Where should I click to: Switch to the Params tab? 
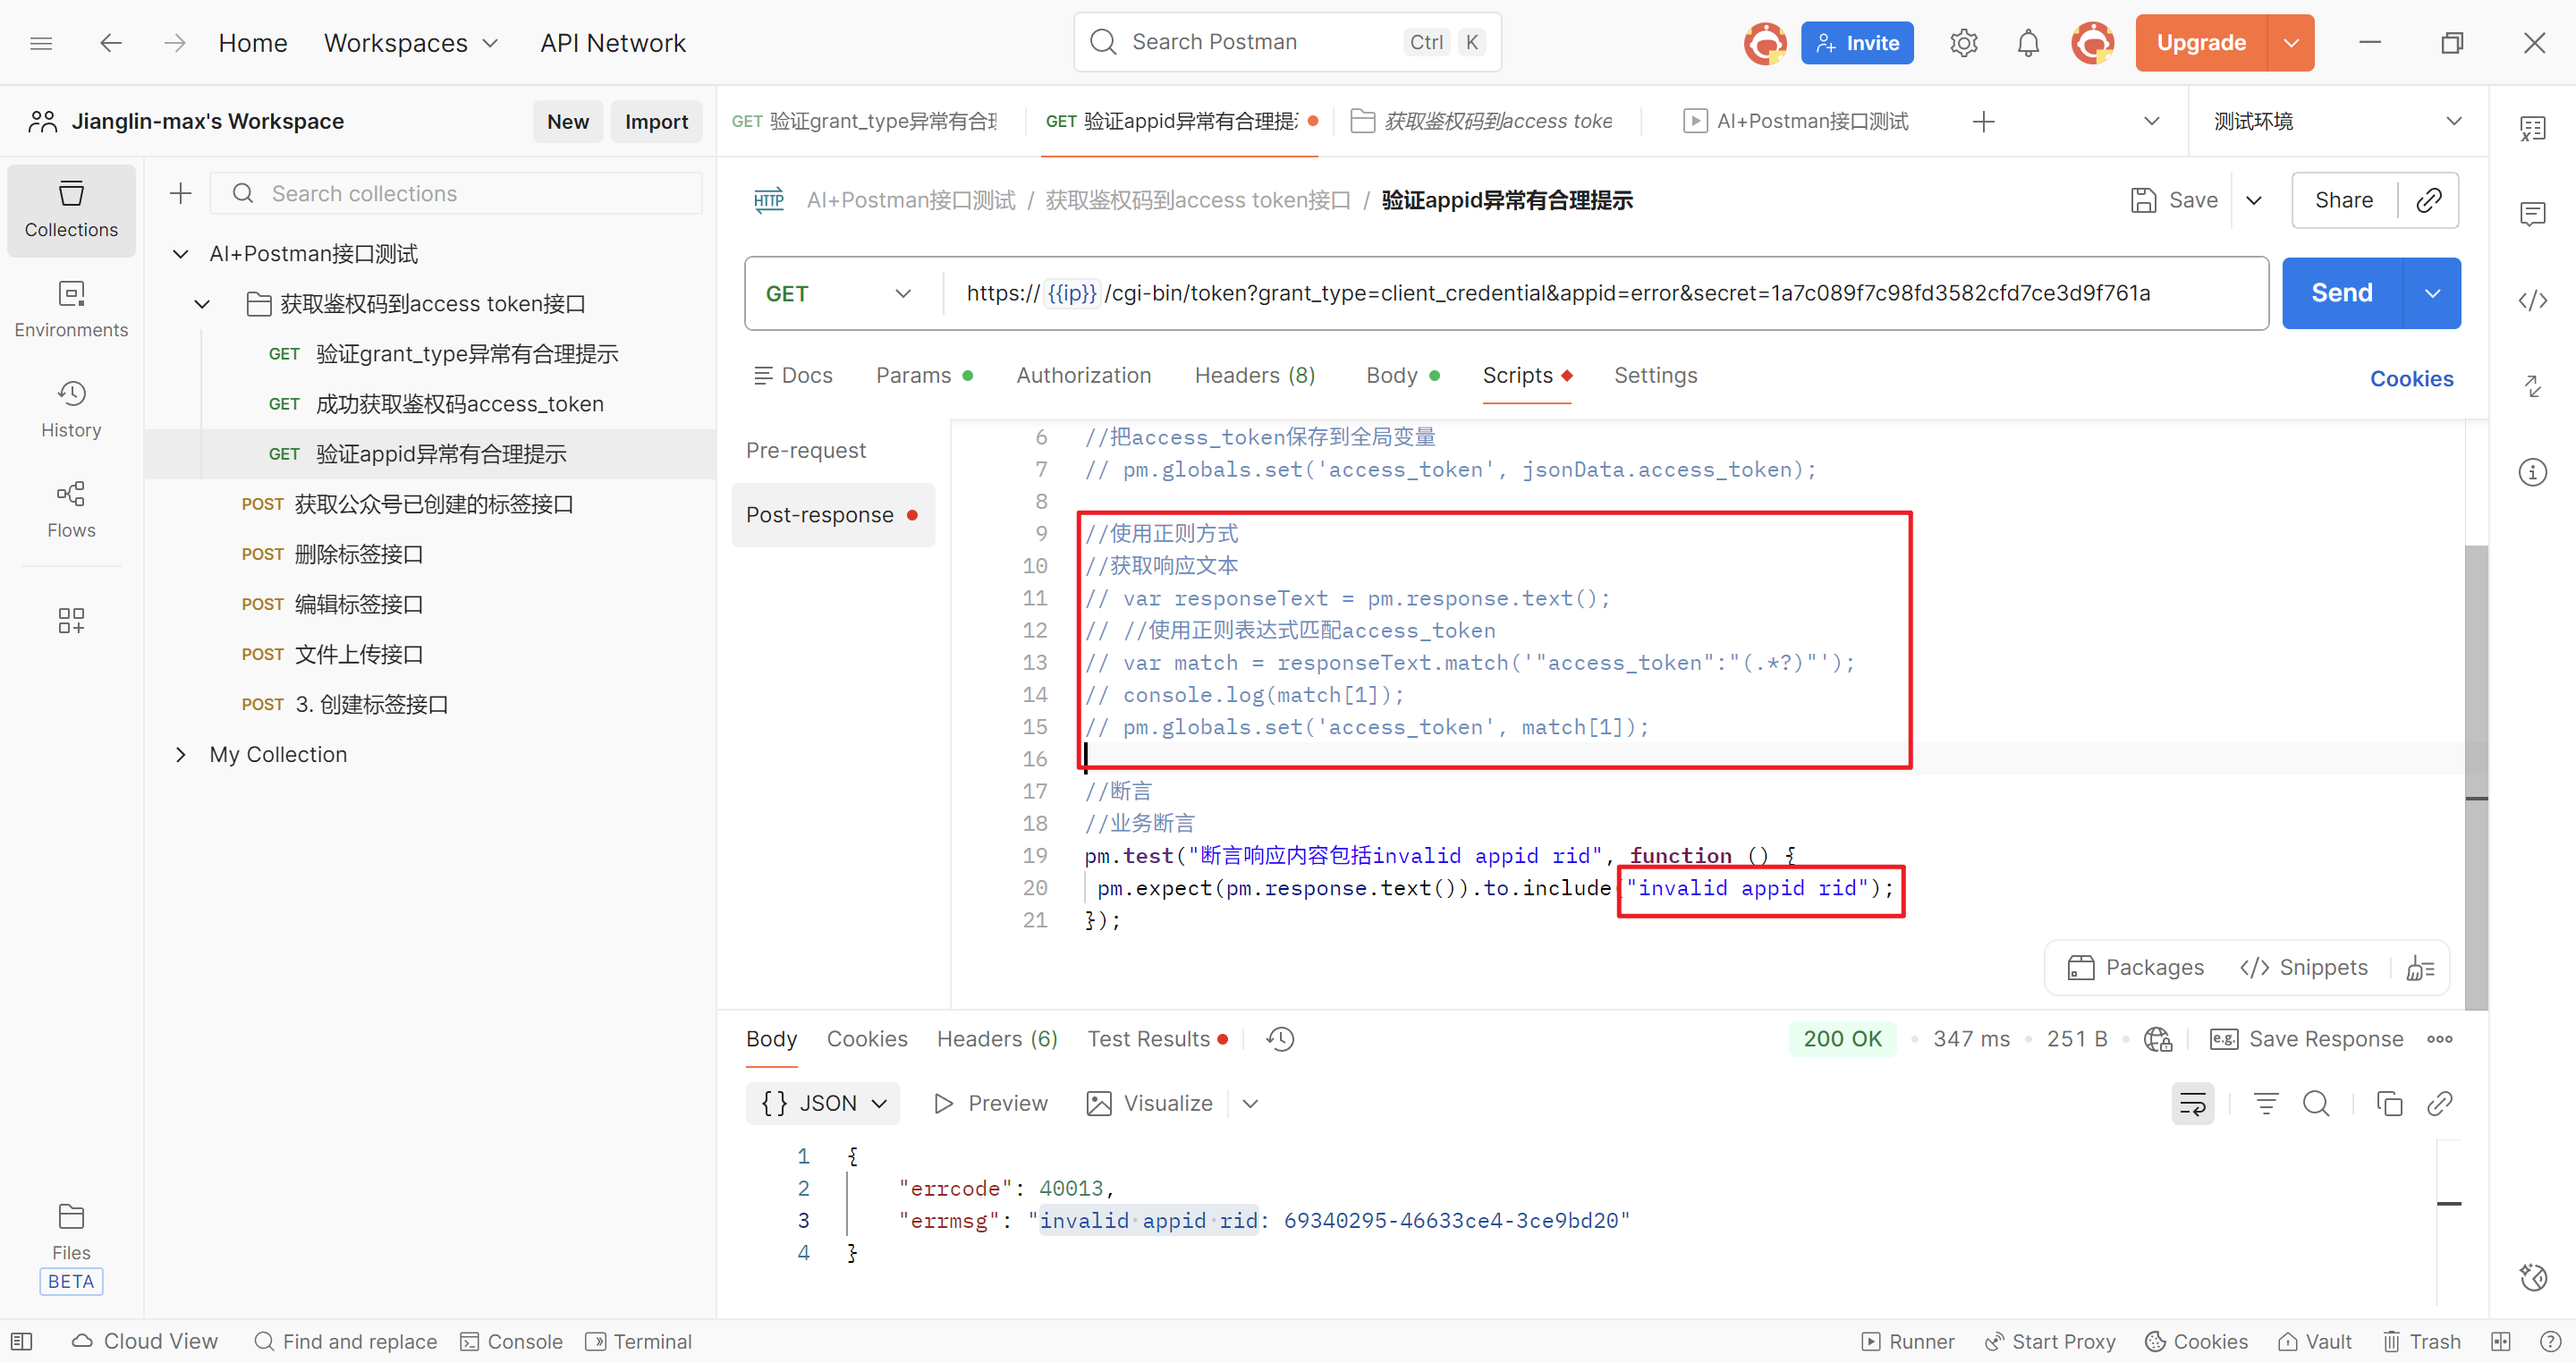click(924, 375)
